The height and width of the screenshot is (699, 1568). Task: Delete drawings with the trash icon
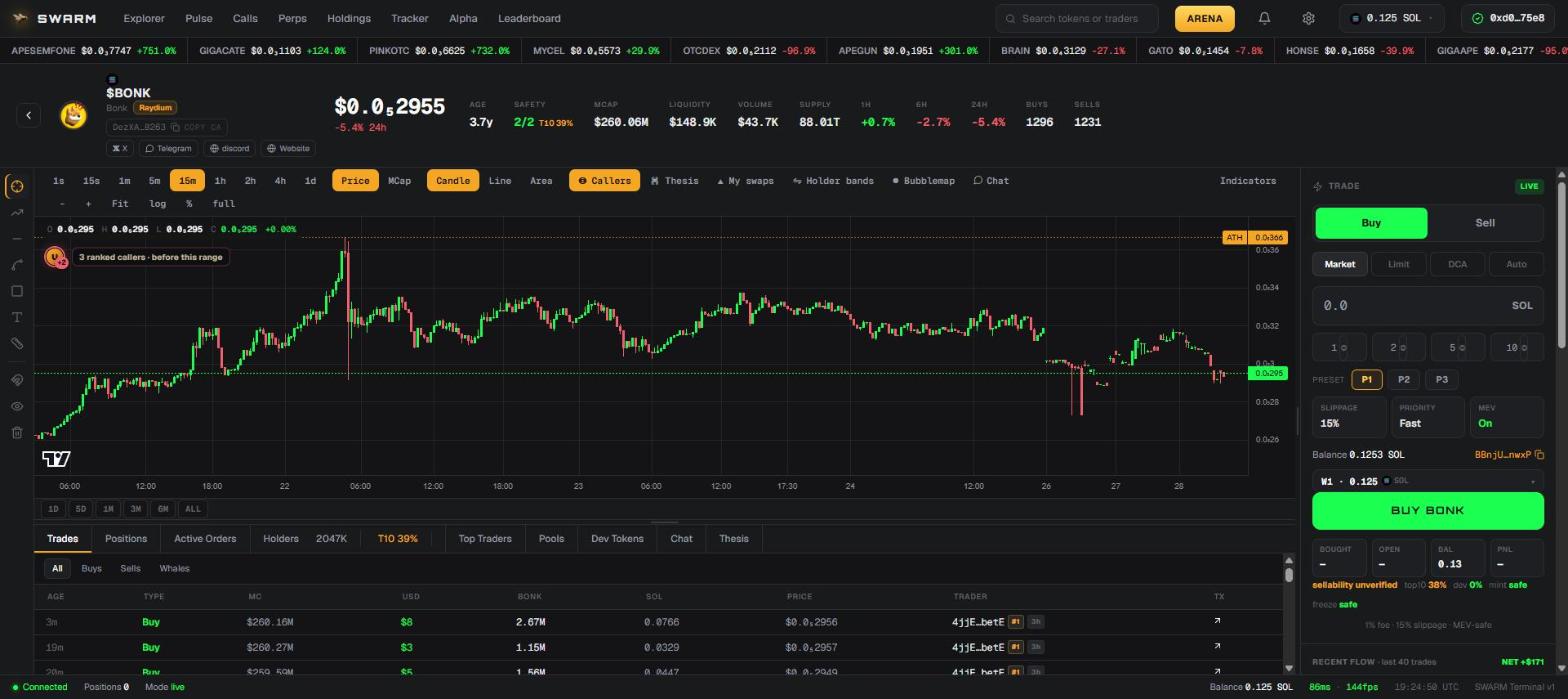pyautogui.click(x=17, y=432)
